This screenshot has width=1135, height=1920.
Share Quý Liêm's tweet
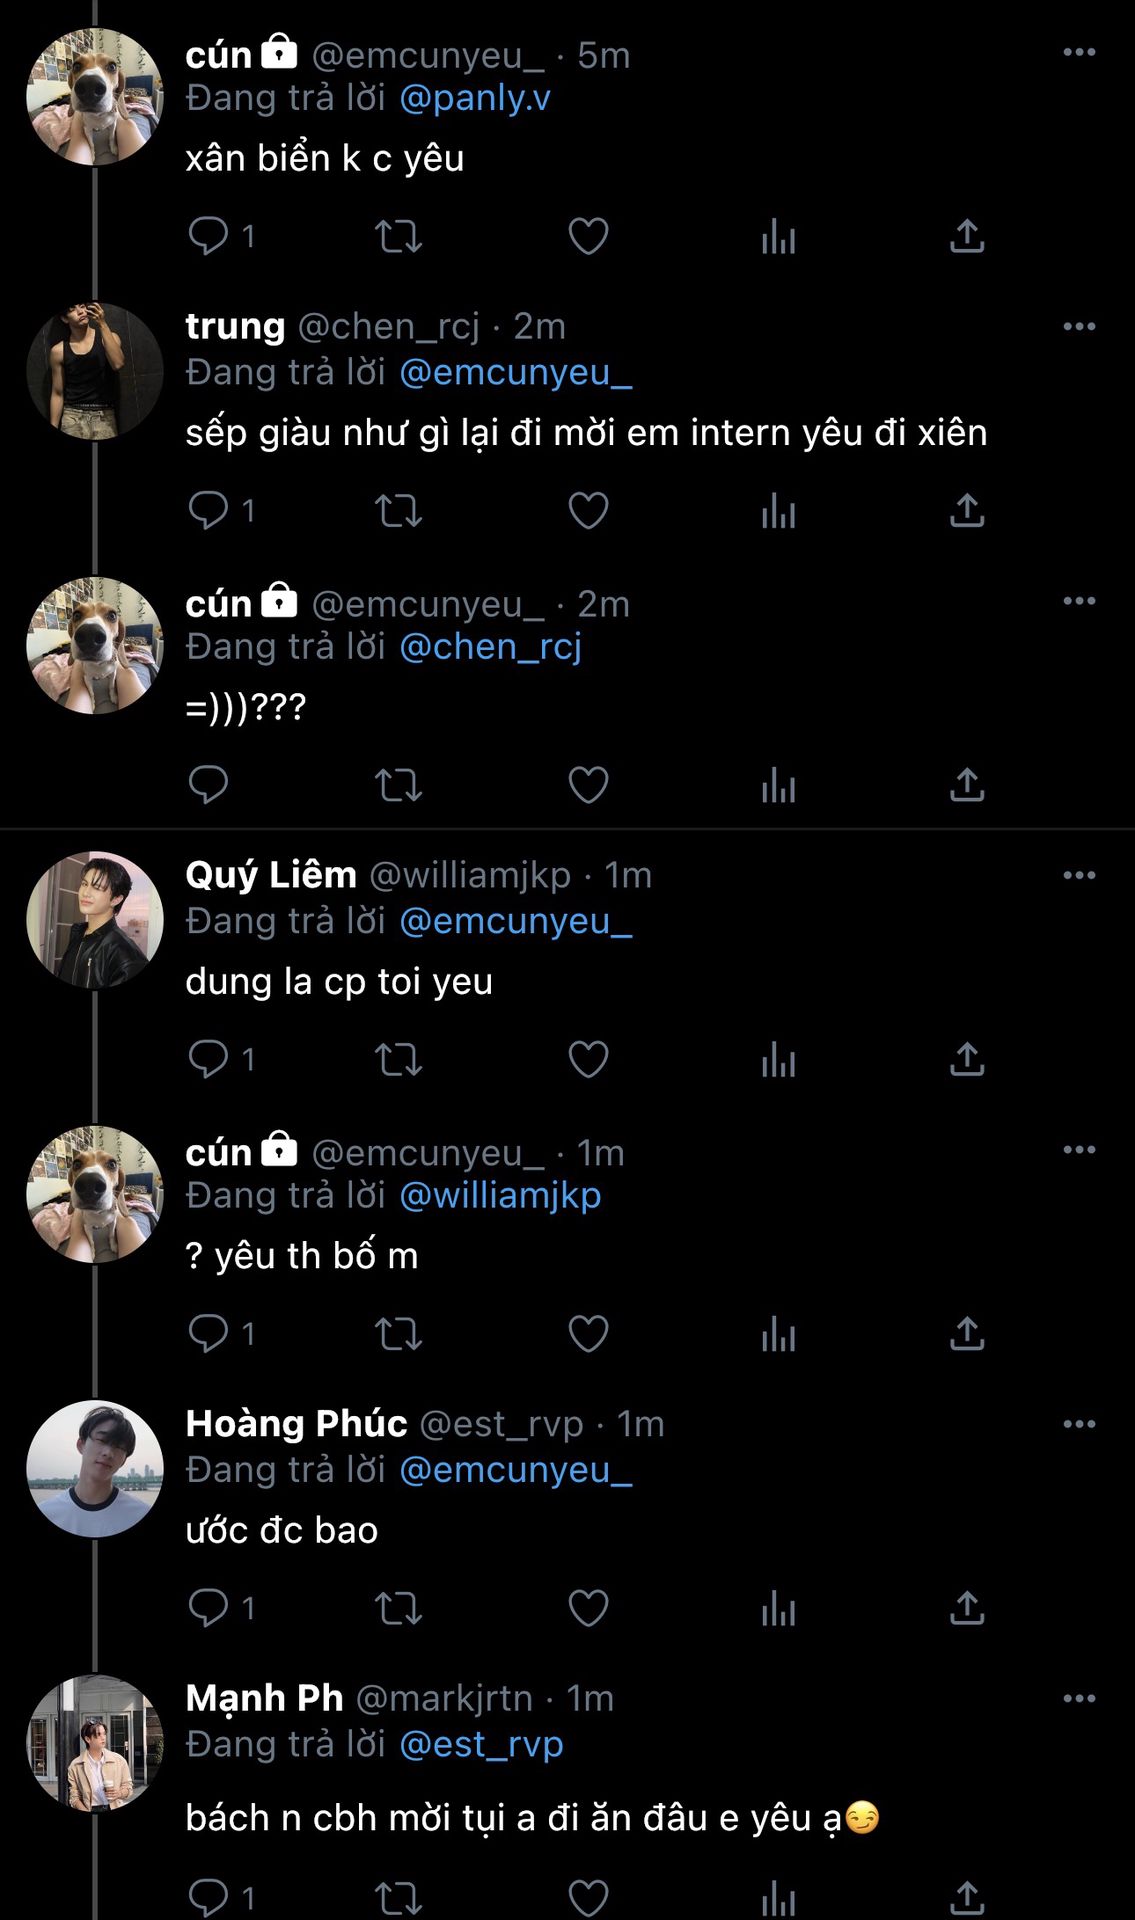click(967, 1059)
